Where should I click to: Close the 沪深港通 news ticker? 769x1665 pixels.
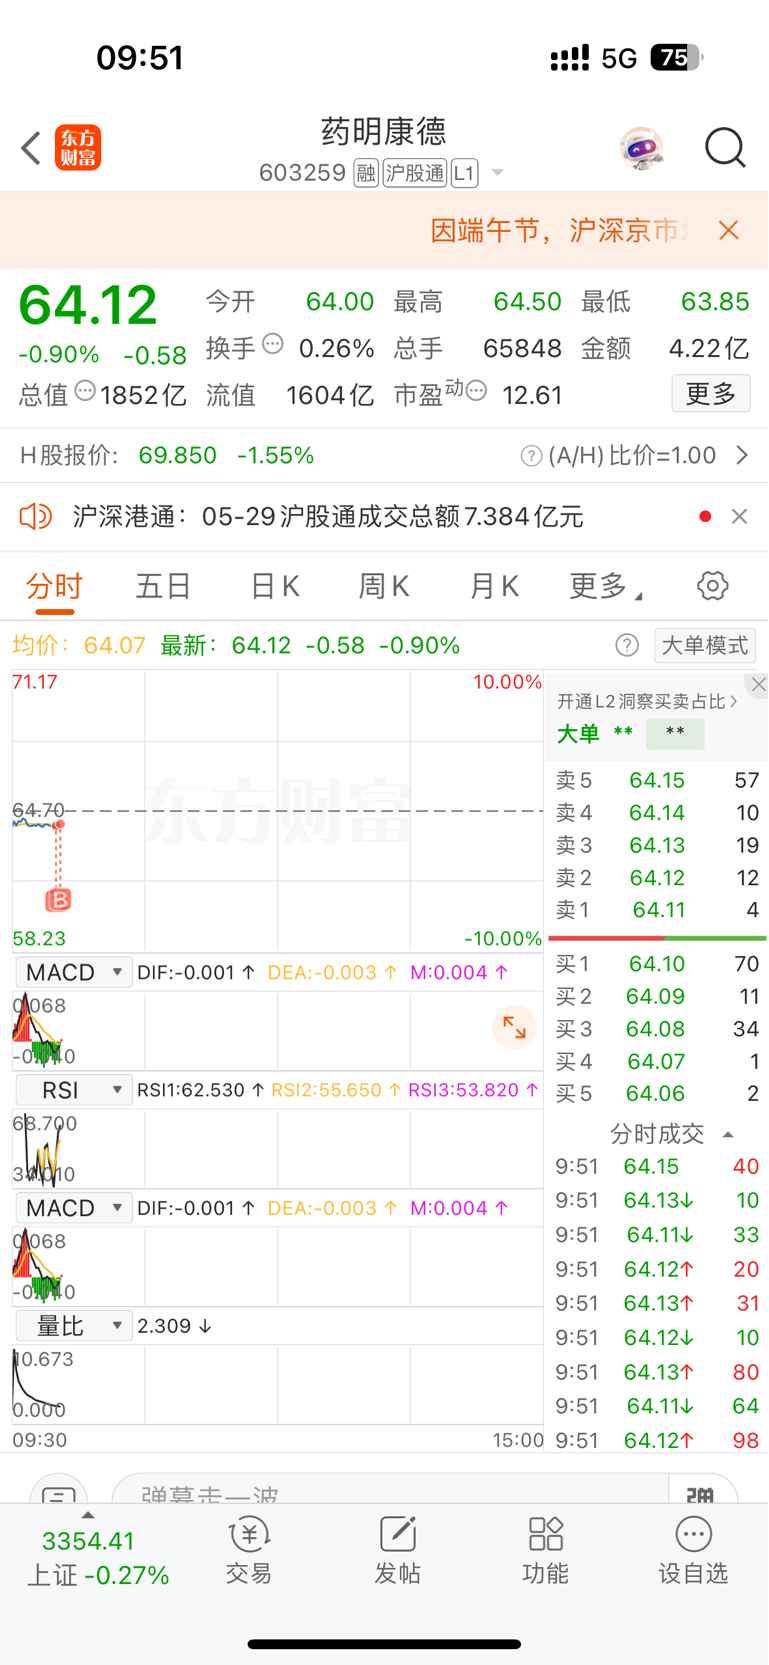740,516
